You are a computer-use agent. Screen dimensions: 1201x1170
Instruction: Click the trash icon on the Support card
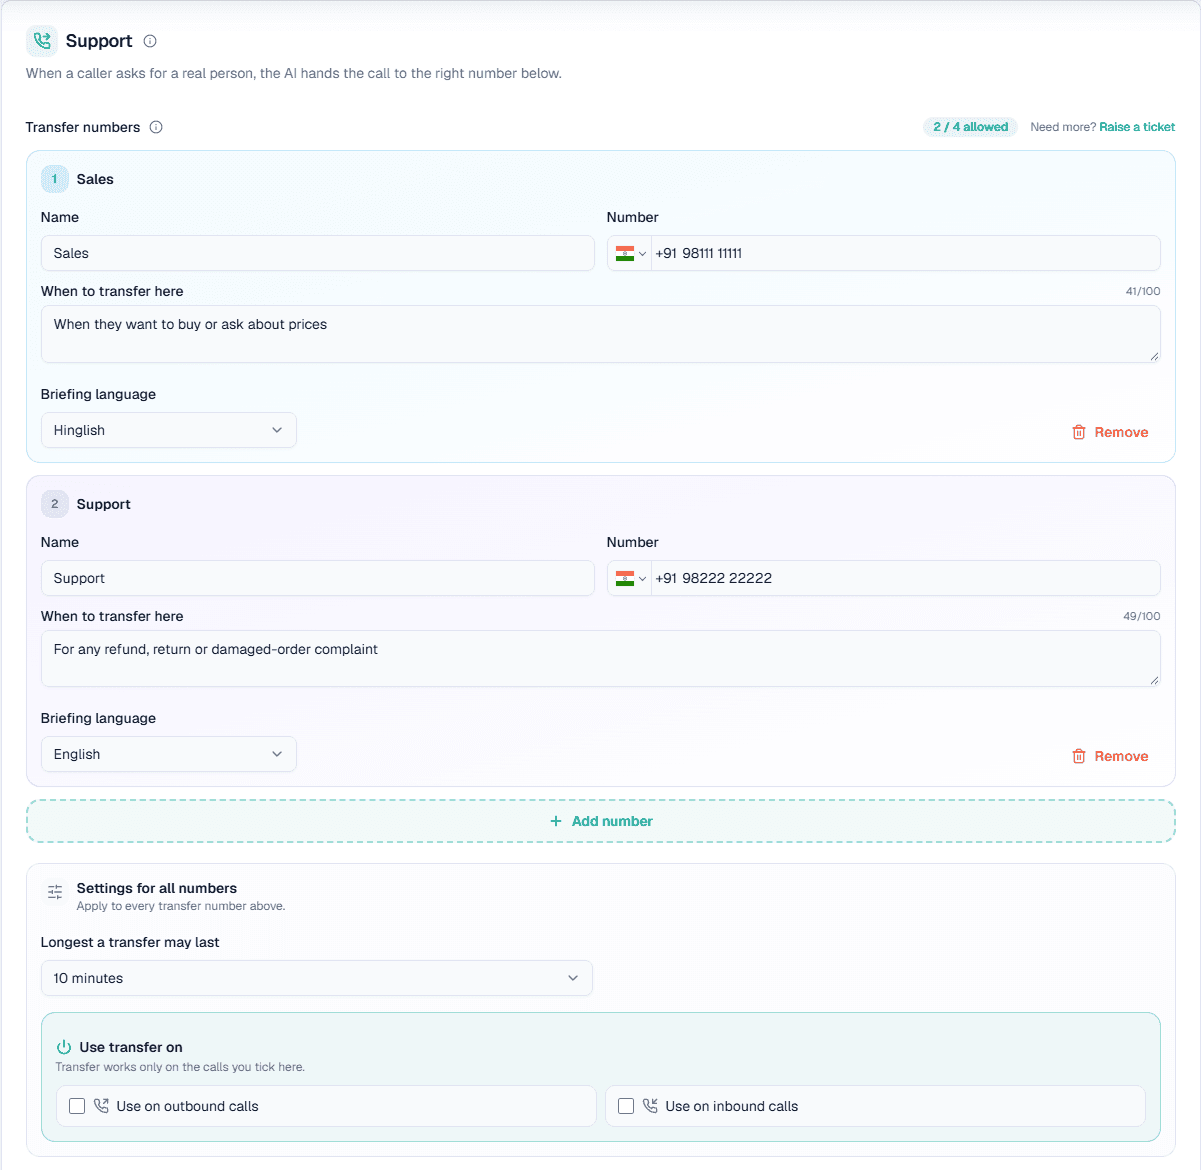pos(1079,756)
